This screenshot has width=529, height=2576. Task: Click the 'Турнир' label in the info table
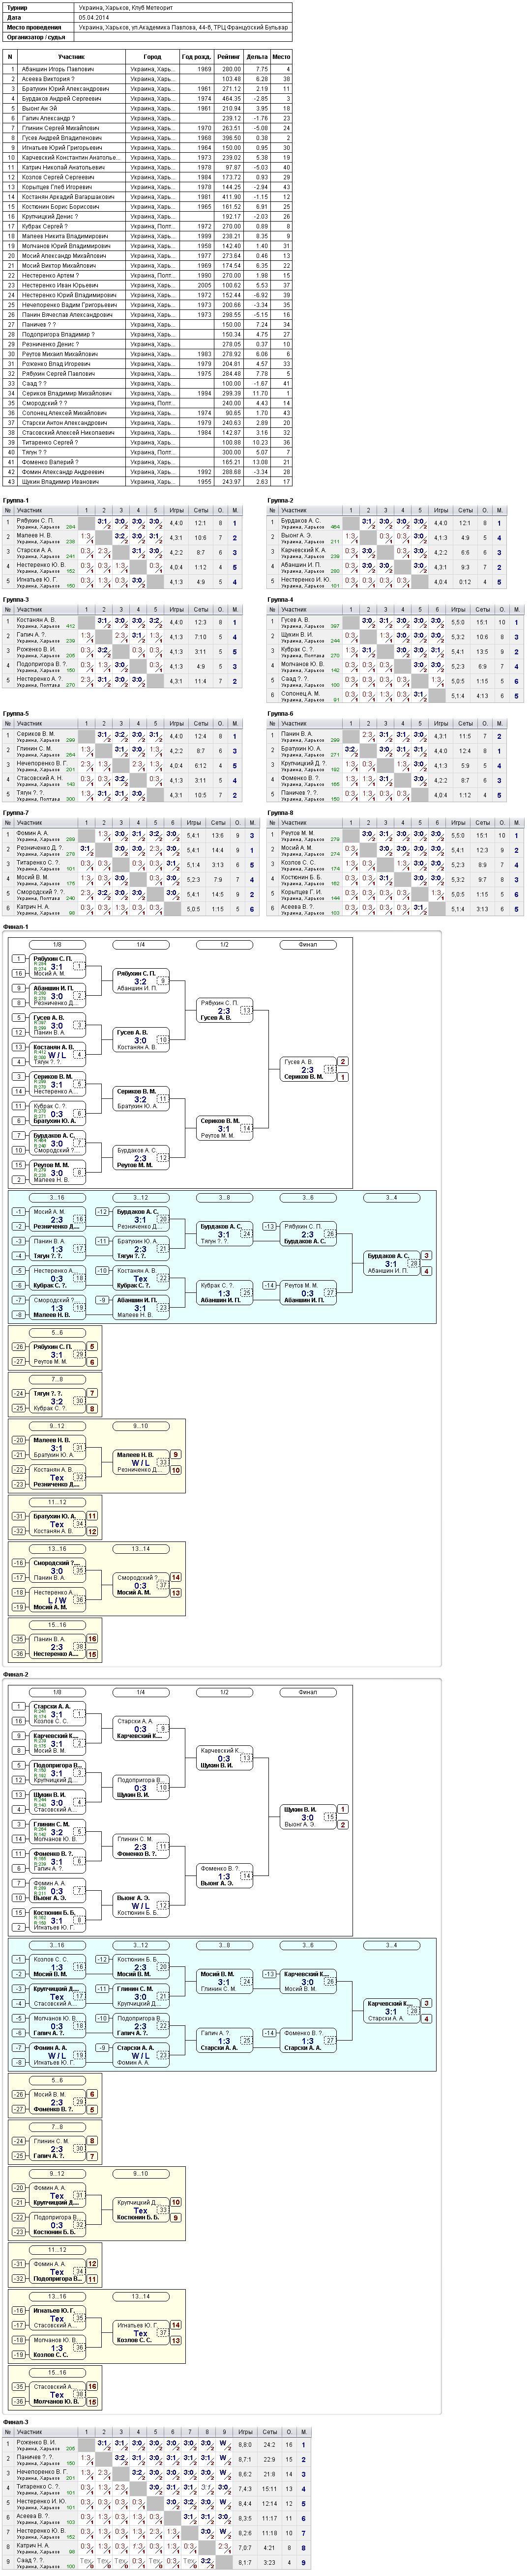tap(16, 7)
